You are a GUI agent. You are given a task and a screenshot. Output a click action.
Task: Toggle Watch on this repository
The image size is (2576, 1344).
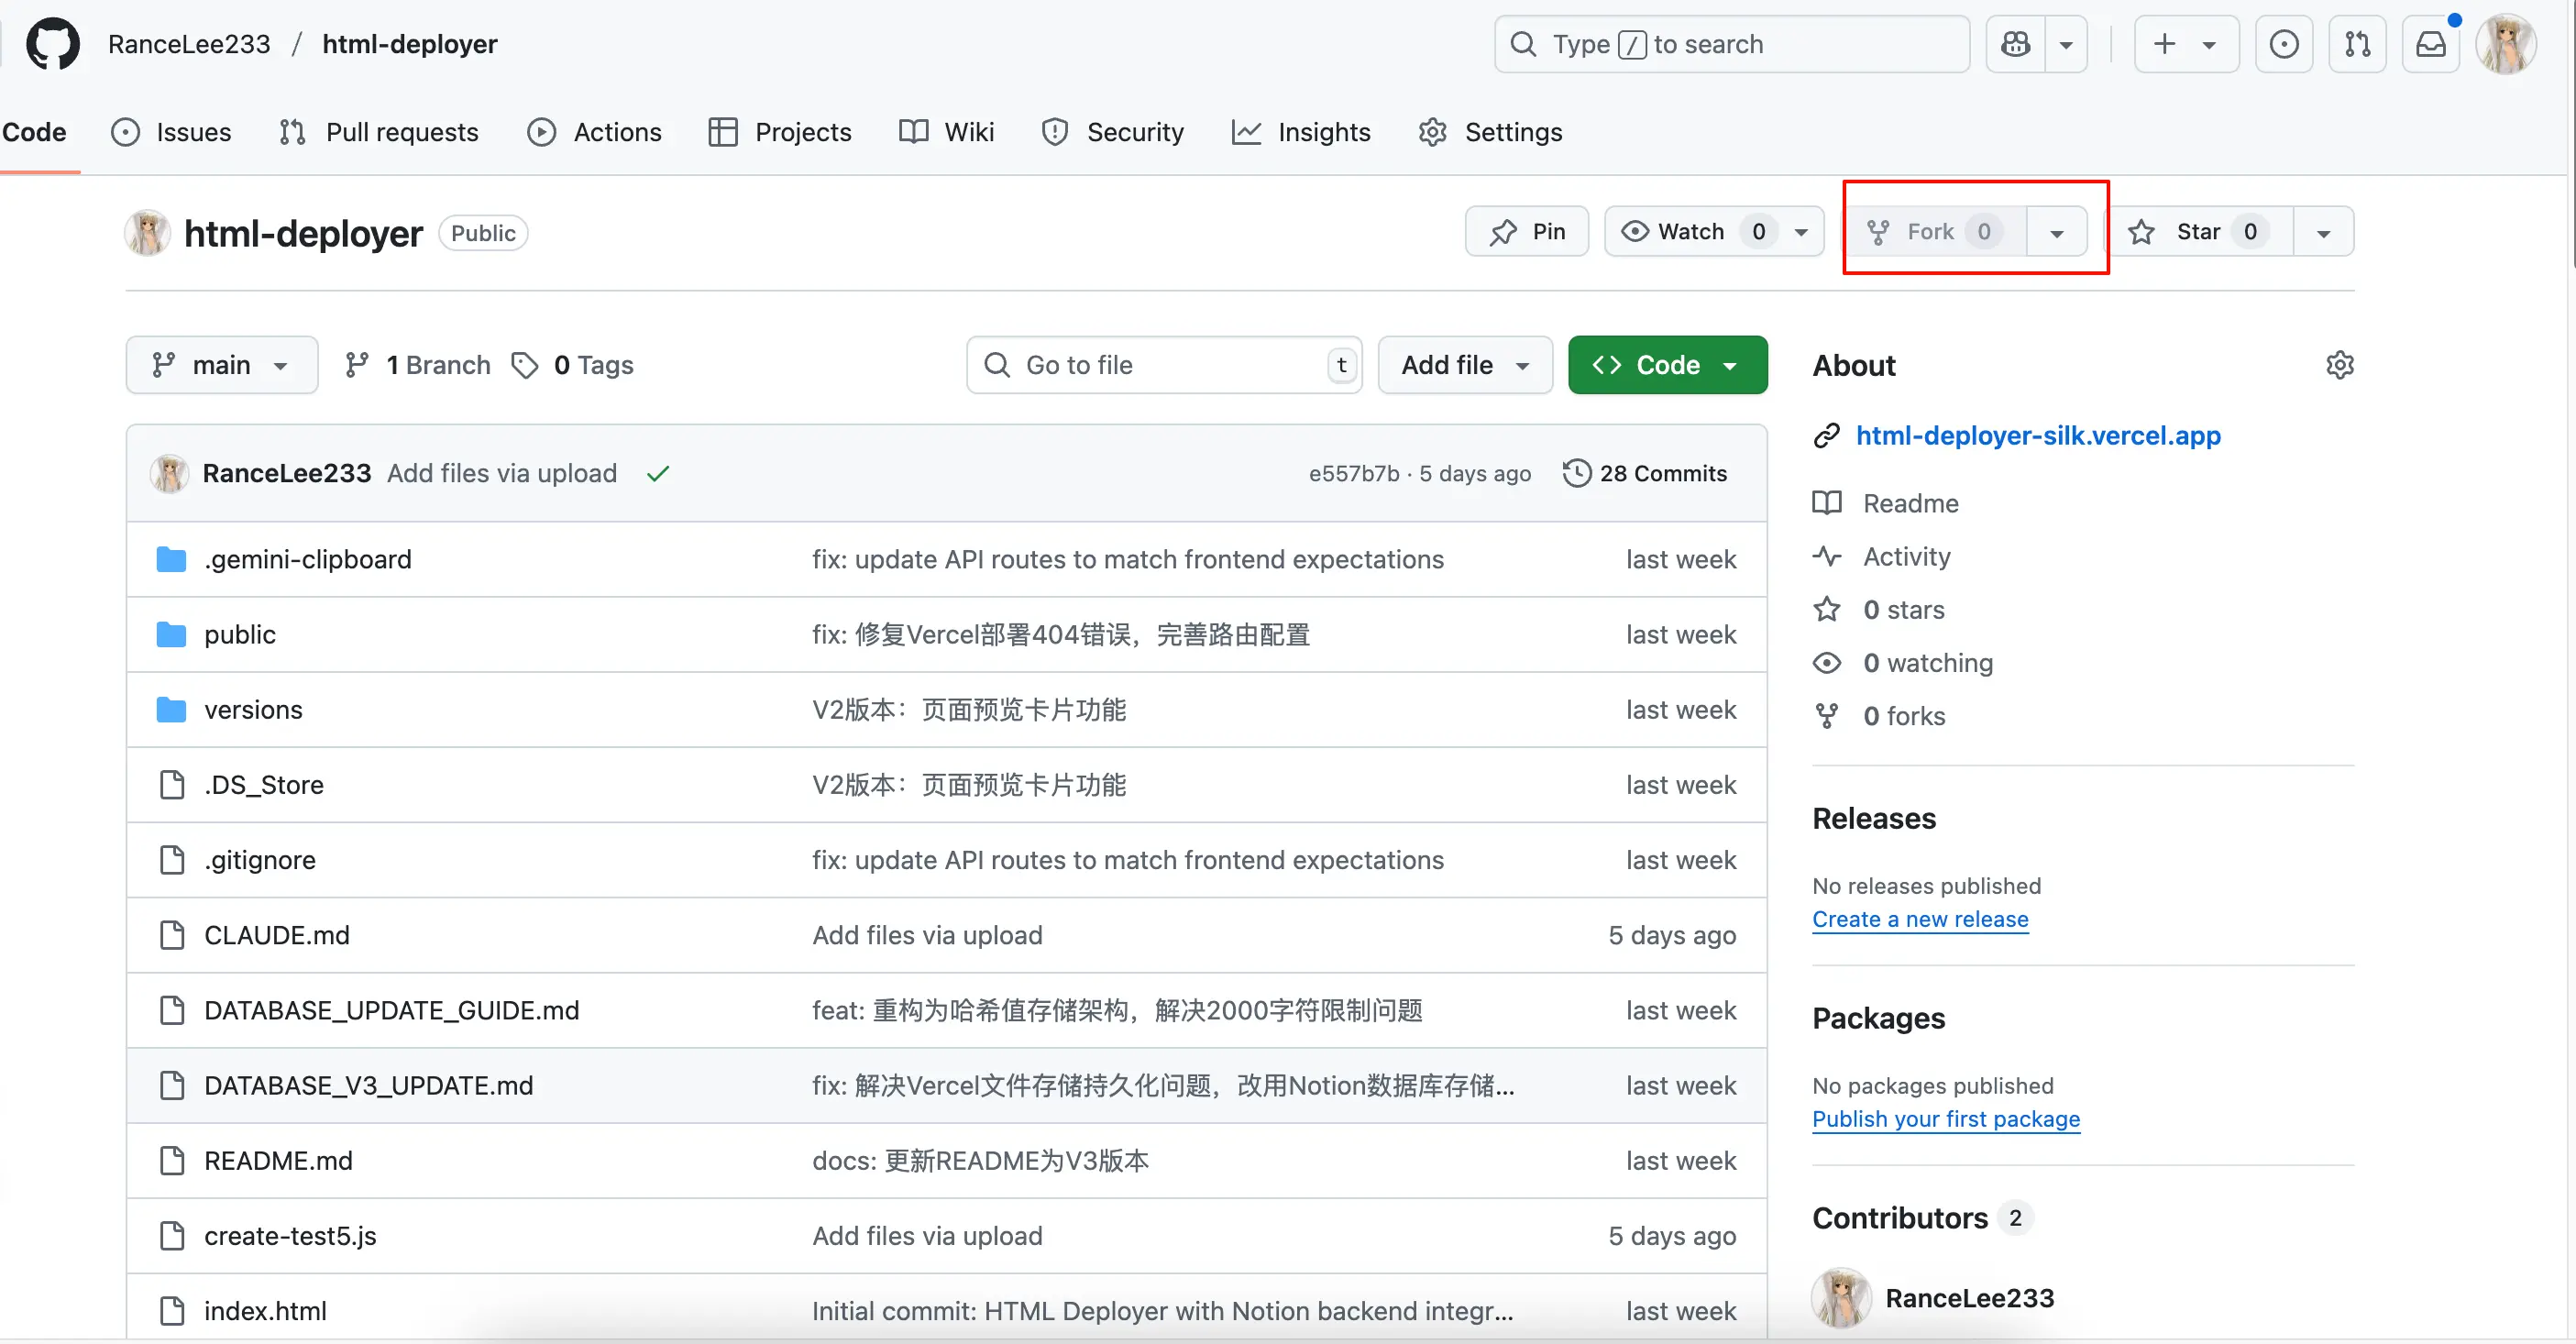[x=1690, y=232]
